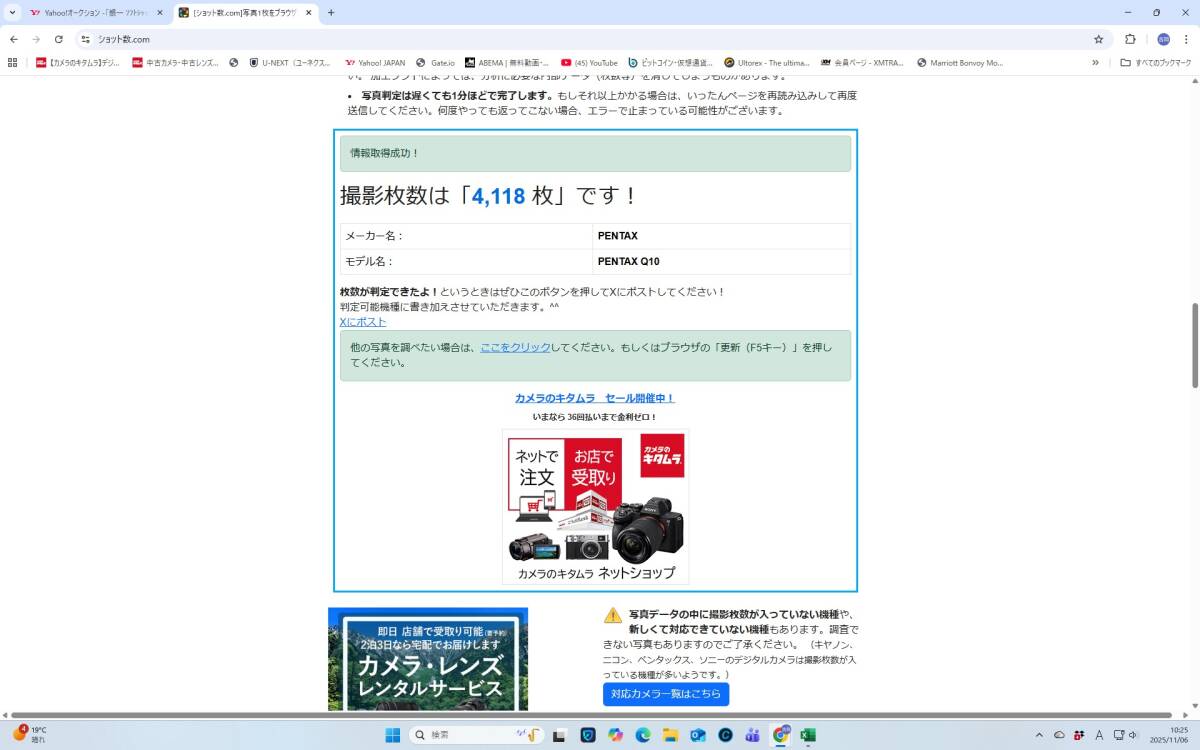Open the ビットコイン bookmark
The width and height of the screenshot is (1200, 750).
[670, 62]
